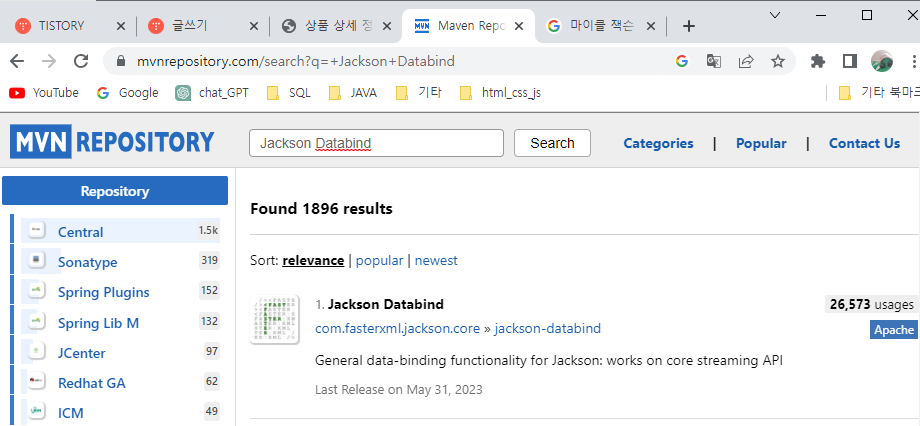
Task: Click the JCenter repository icon
Action: (x=37, y=351)
